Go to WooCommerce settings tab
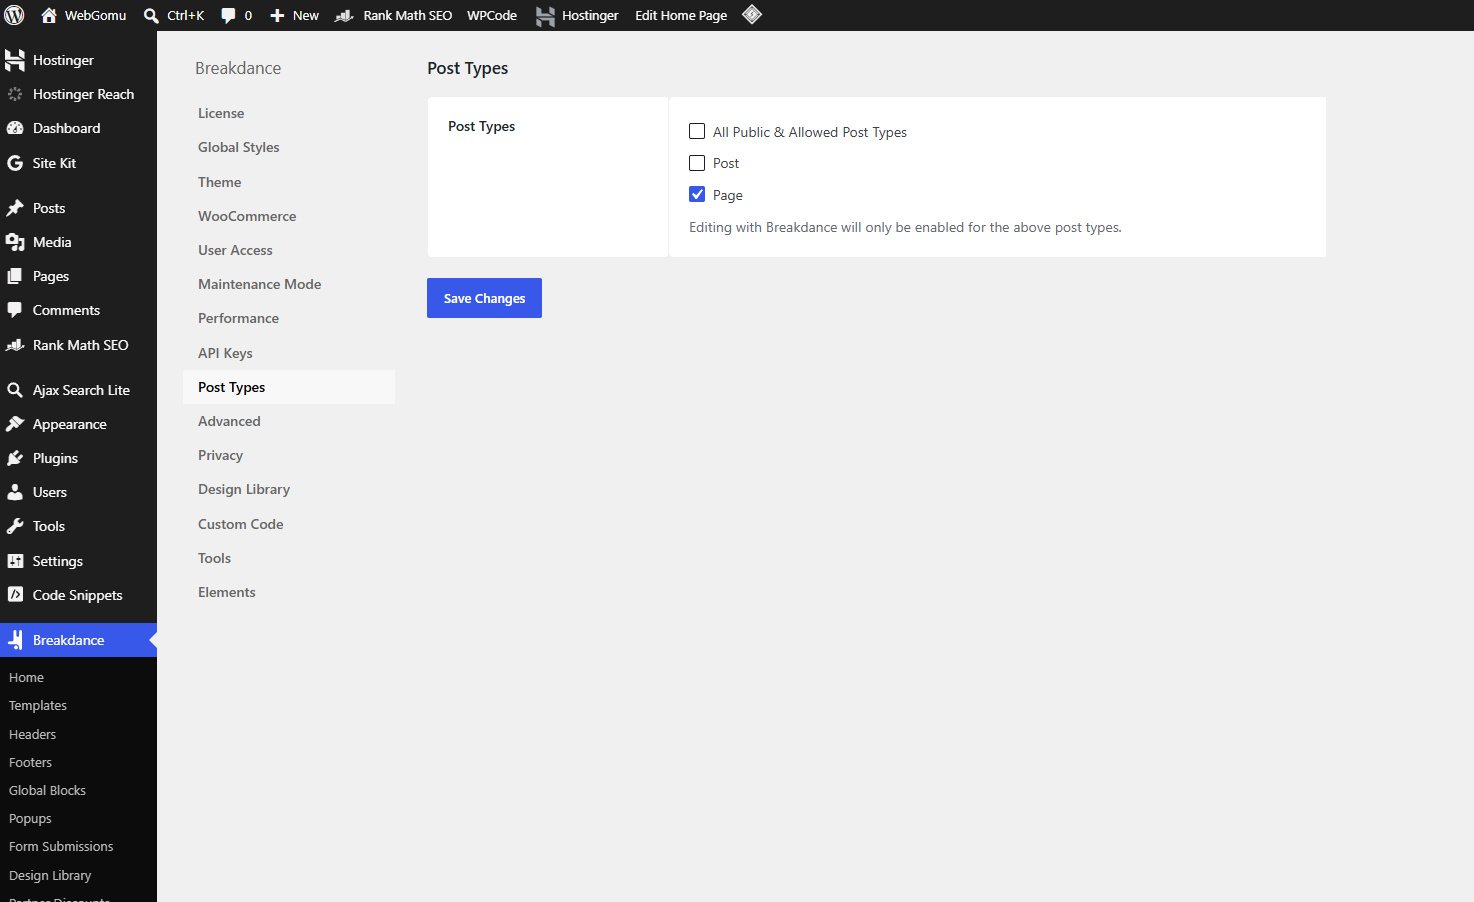 coord(289,216)
